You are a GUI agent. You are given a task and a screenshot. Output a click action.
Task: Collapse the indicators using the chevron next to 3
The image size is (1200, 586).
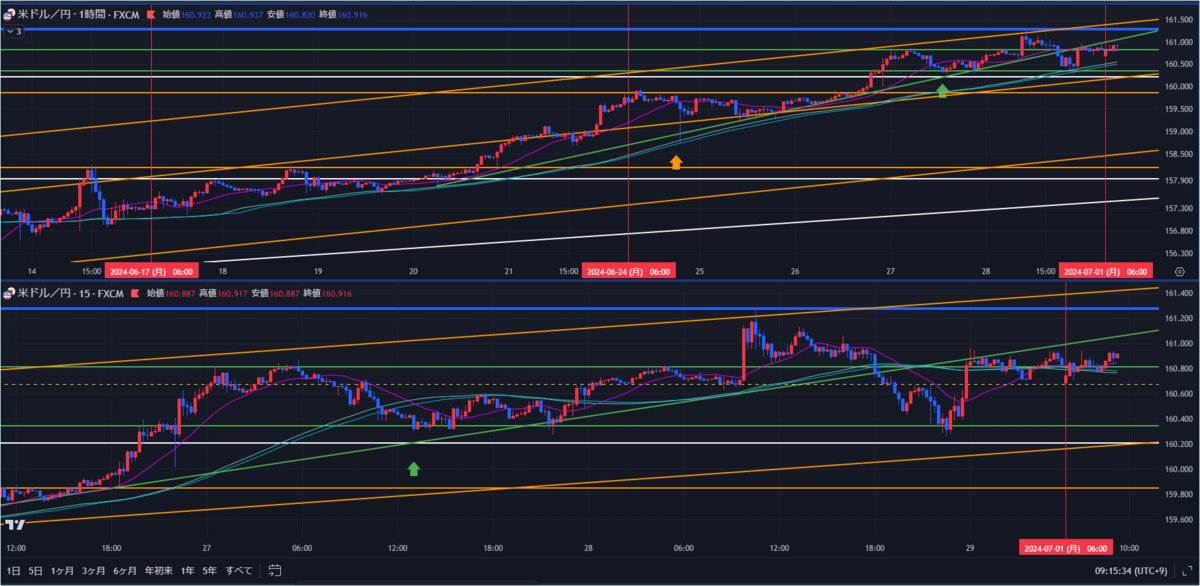pyautogui.click(x=8, y=31)
